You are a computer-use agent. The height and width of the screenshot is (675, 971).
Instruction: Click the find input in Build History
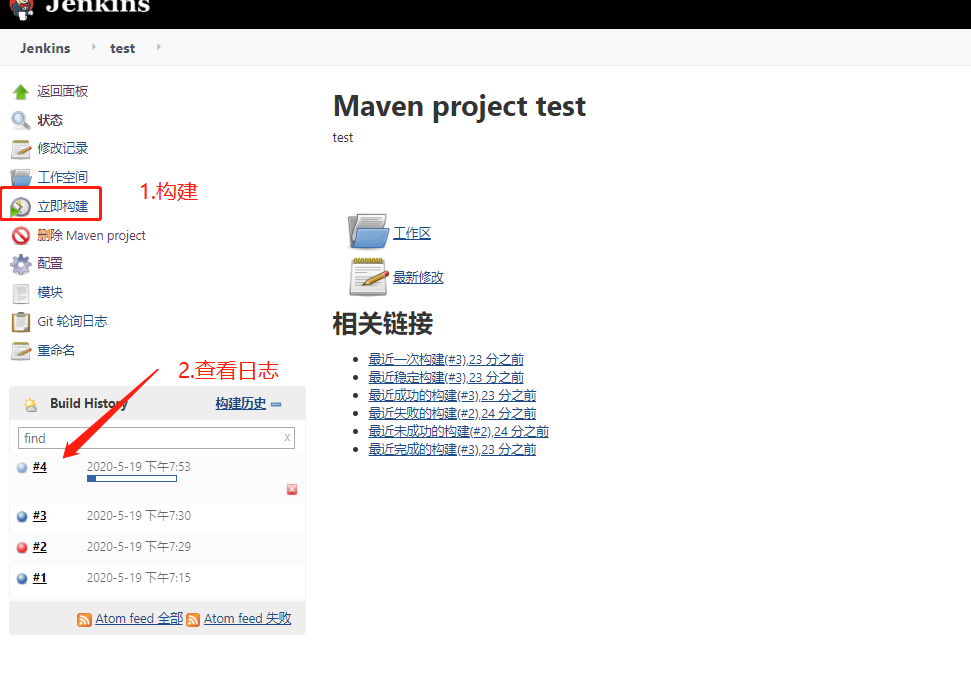(156, 438)
